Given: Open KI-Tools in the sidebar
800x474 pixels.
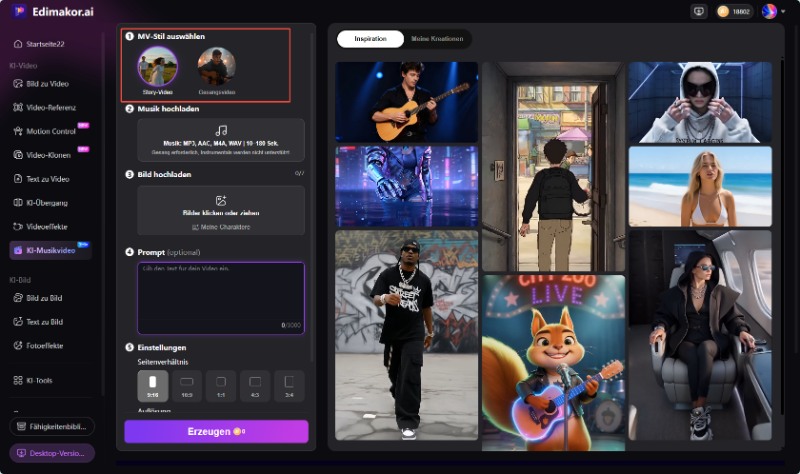Looking at the screenshot, I should click(33, 380).
